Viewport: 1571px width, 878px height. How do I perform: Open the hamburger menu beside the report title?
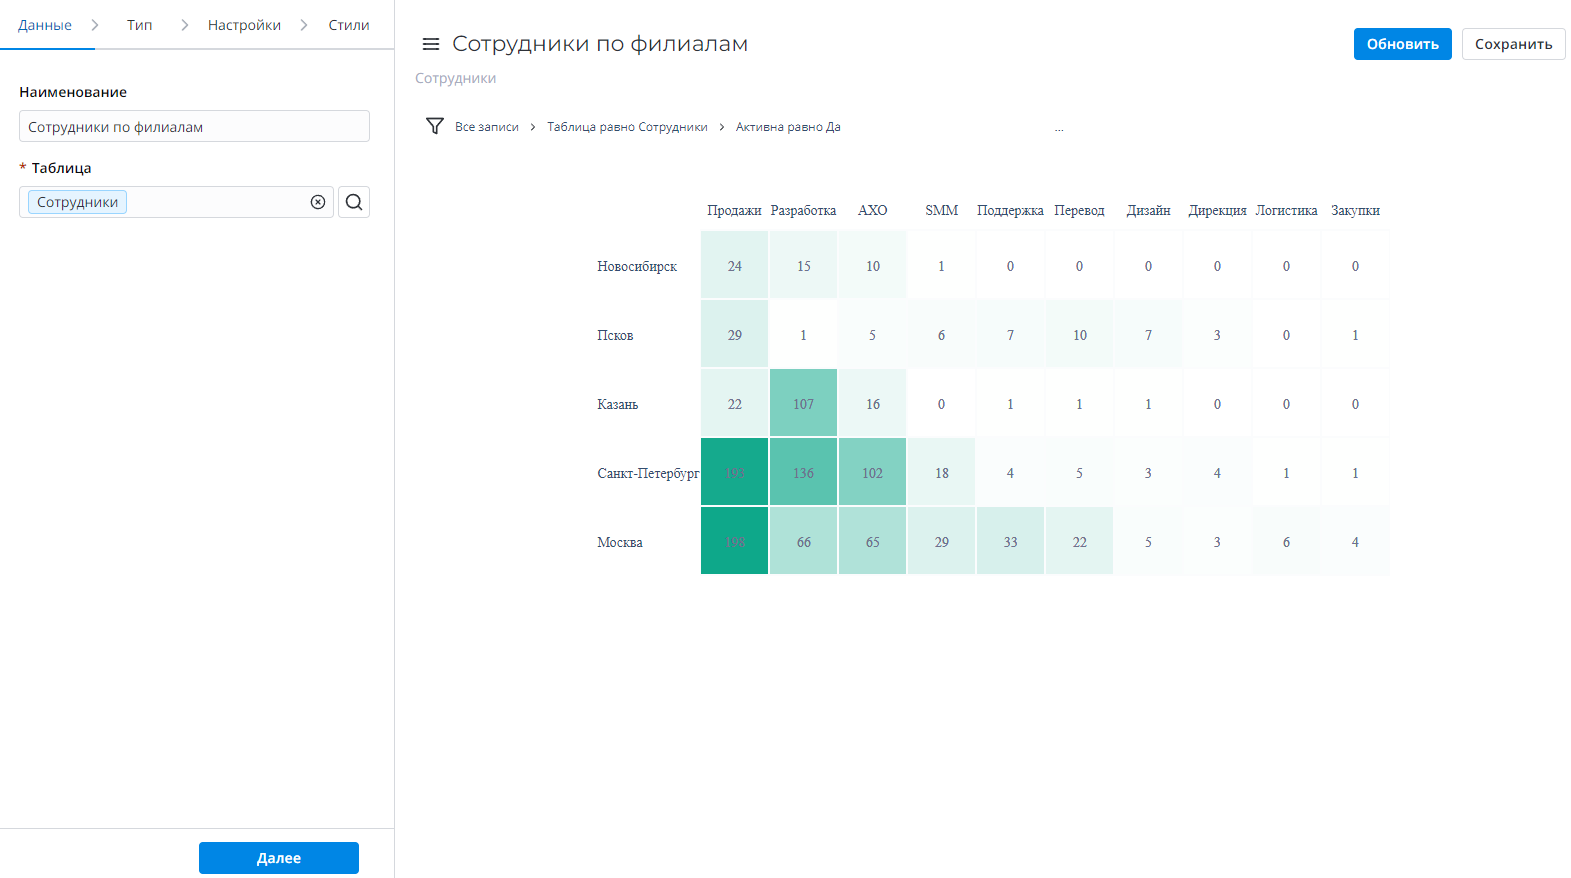point(431,44)
